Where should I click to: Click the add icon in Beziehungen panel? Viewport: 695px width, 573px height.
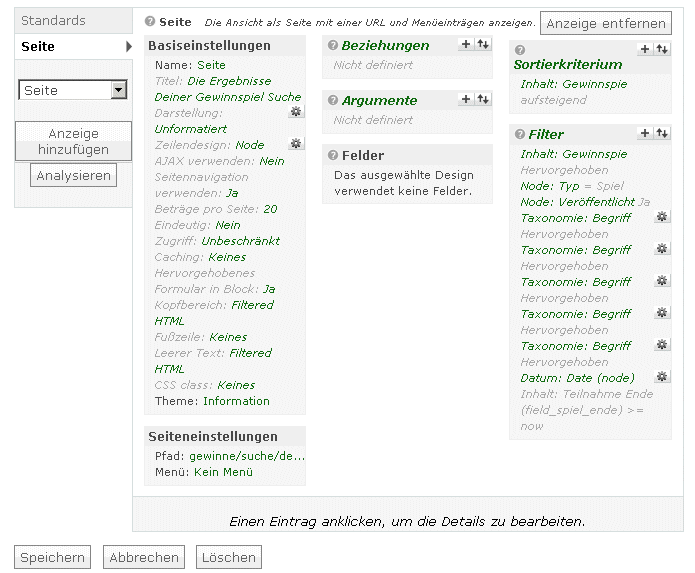(x=465, y=44)
